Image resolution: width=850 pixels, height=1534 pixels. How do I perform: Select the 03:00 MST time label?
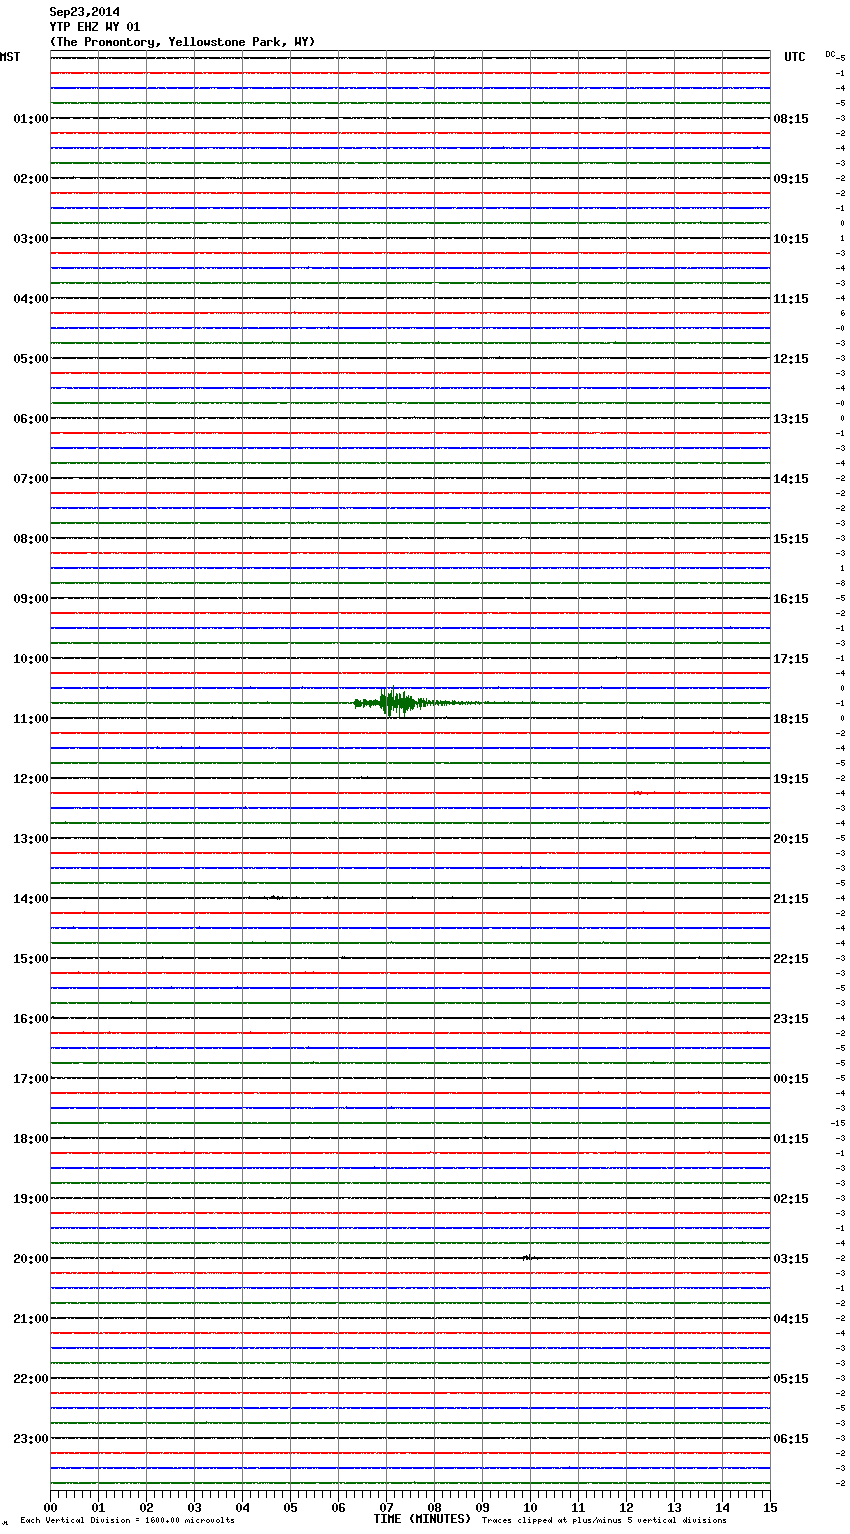[31, 239]
